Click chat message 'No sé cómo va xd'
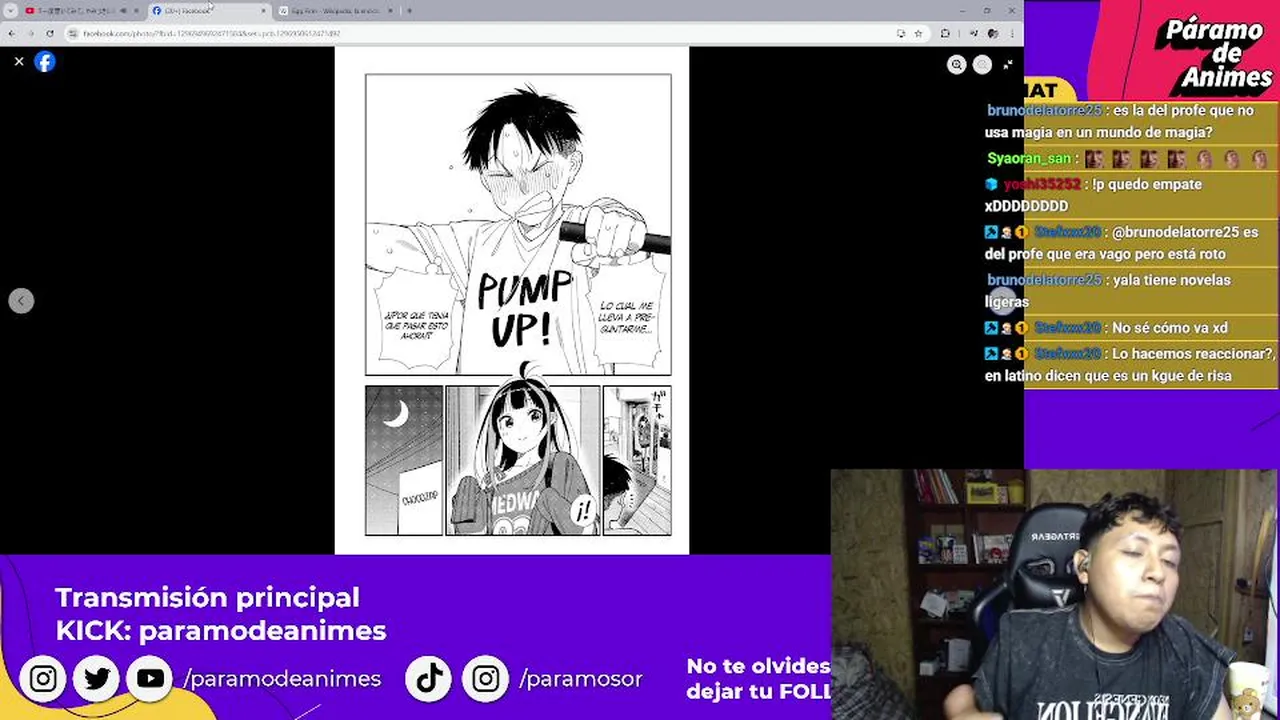Image resolution: width=1280 pixels, height=720 pixels. (1169, 328)
